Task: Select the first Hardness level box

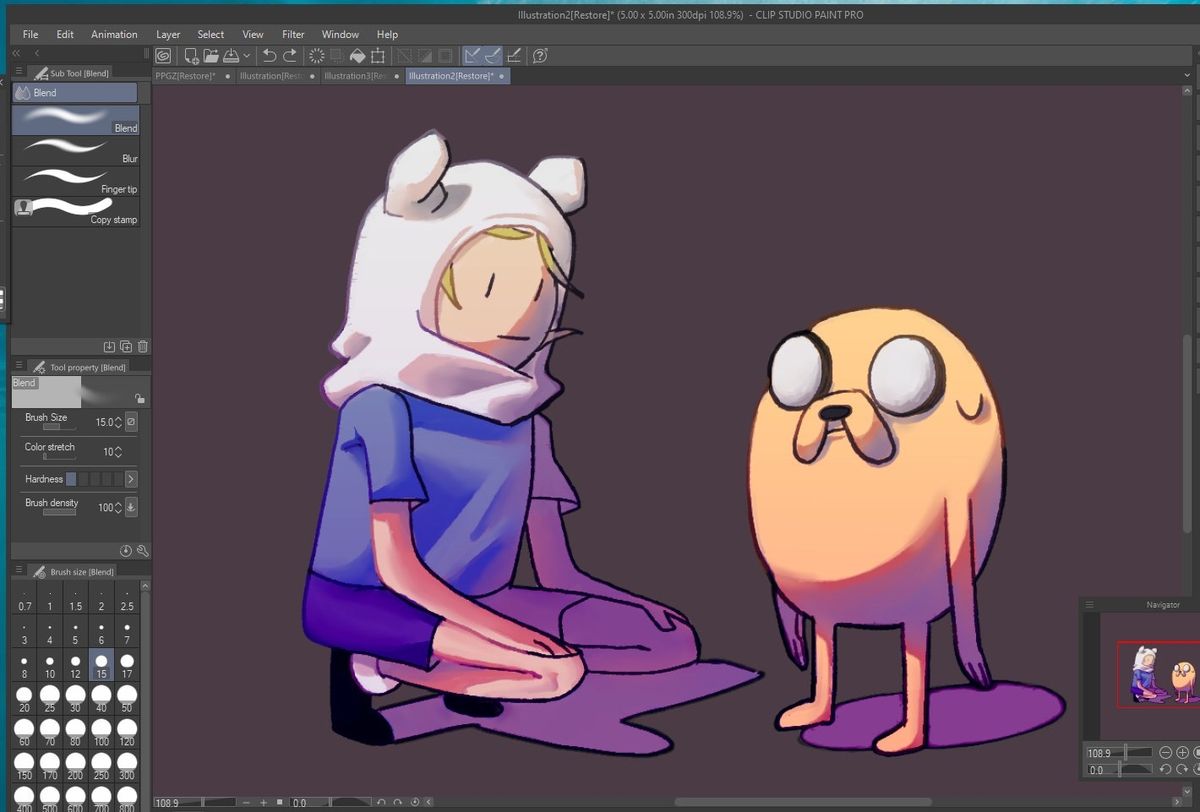Action: click(71, 480)
